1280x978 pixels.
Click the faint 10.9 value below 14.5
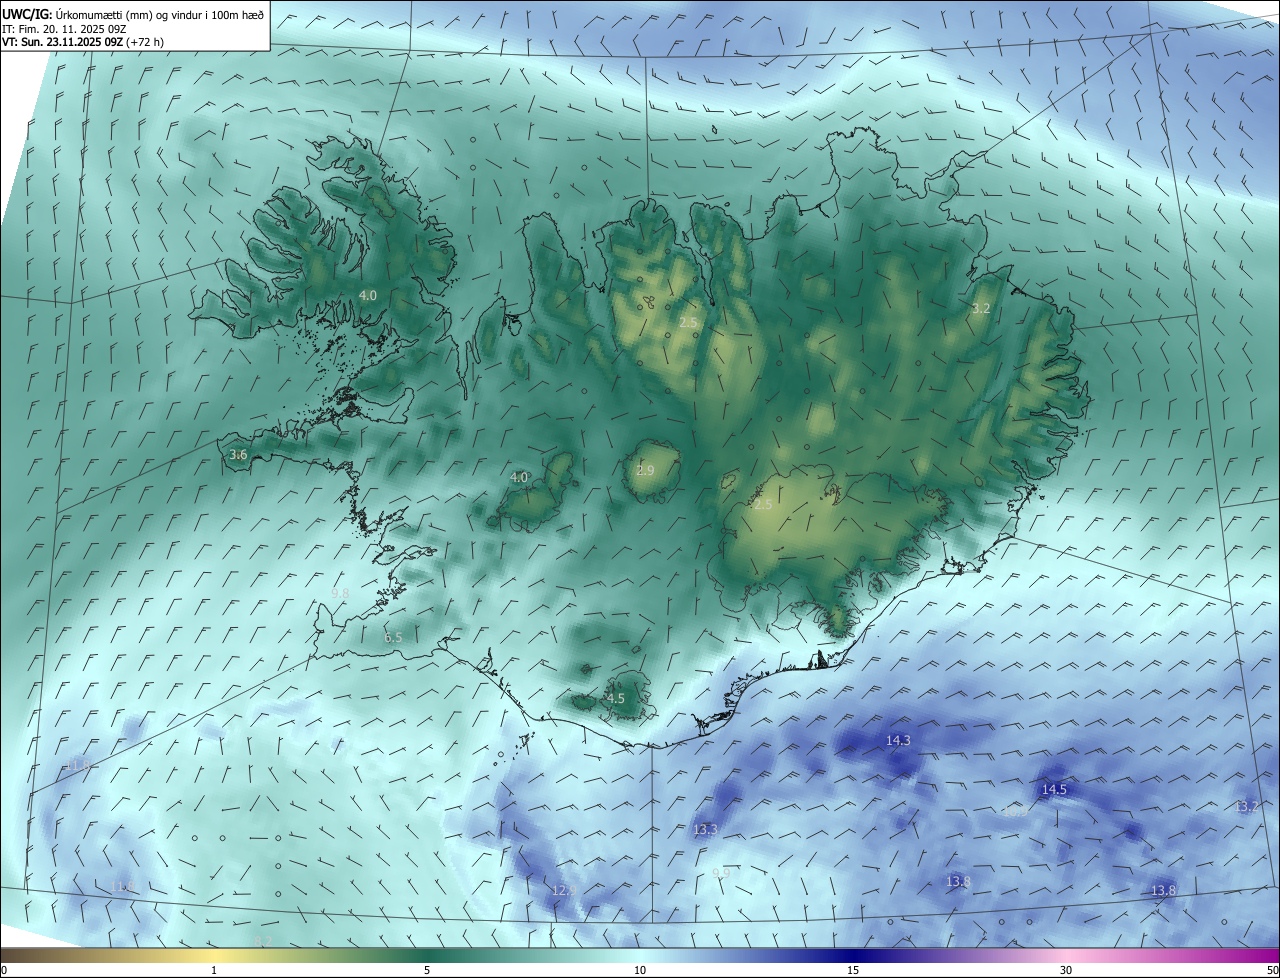coord(1015,812)
